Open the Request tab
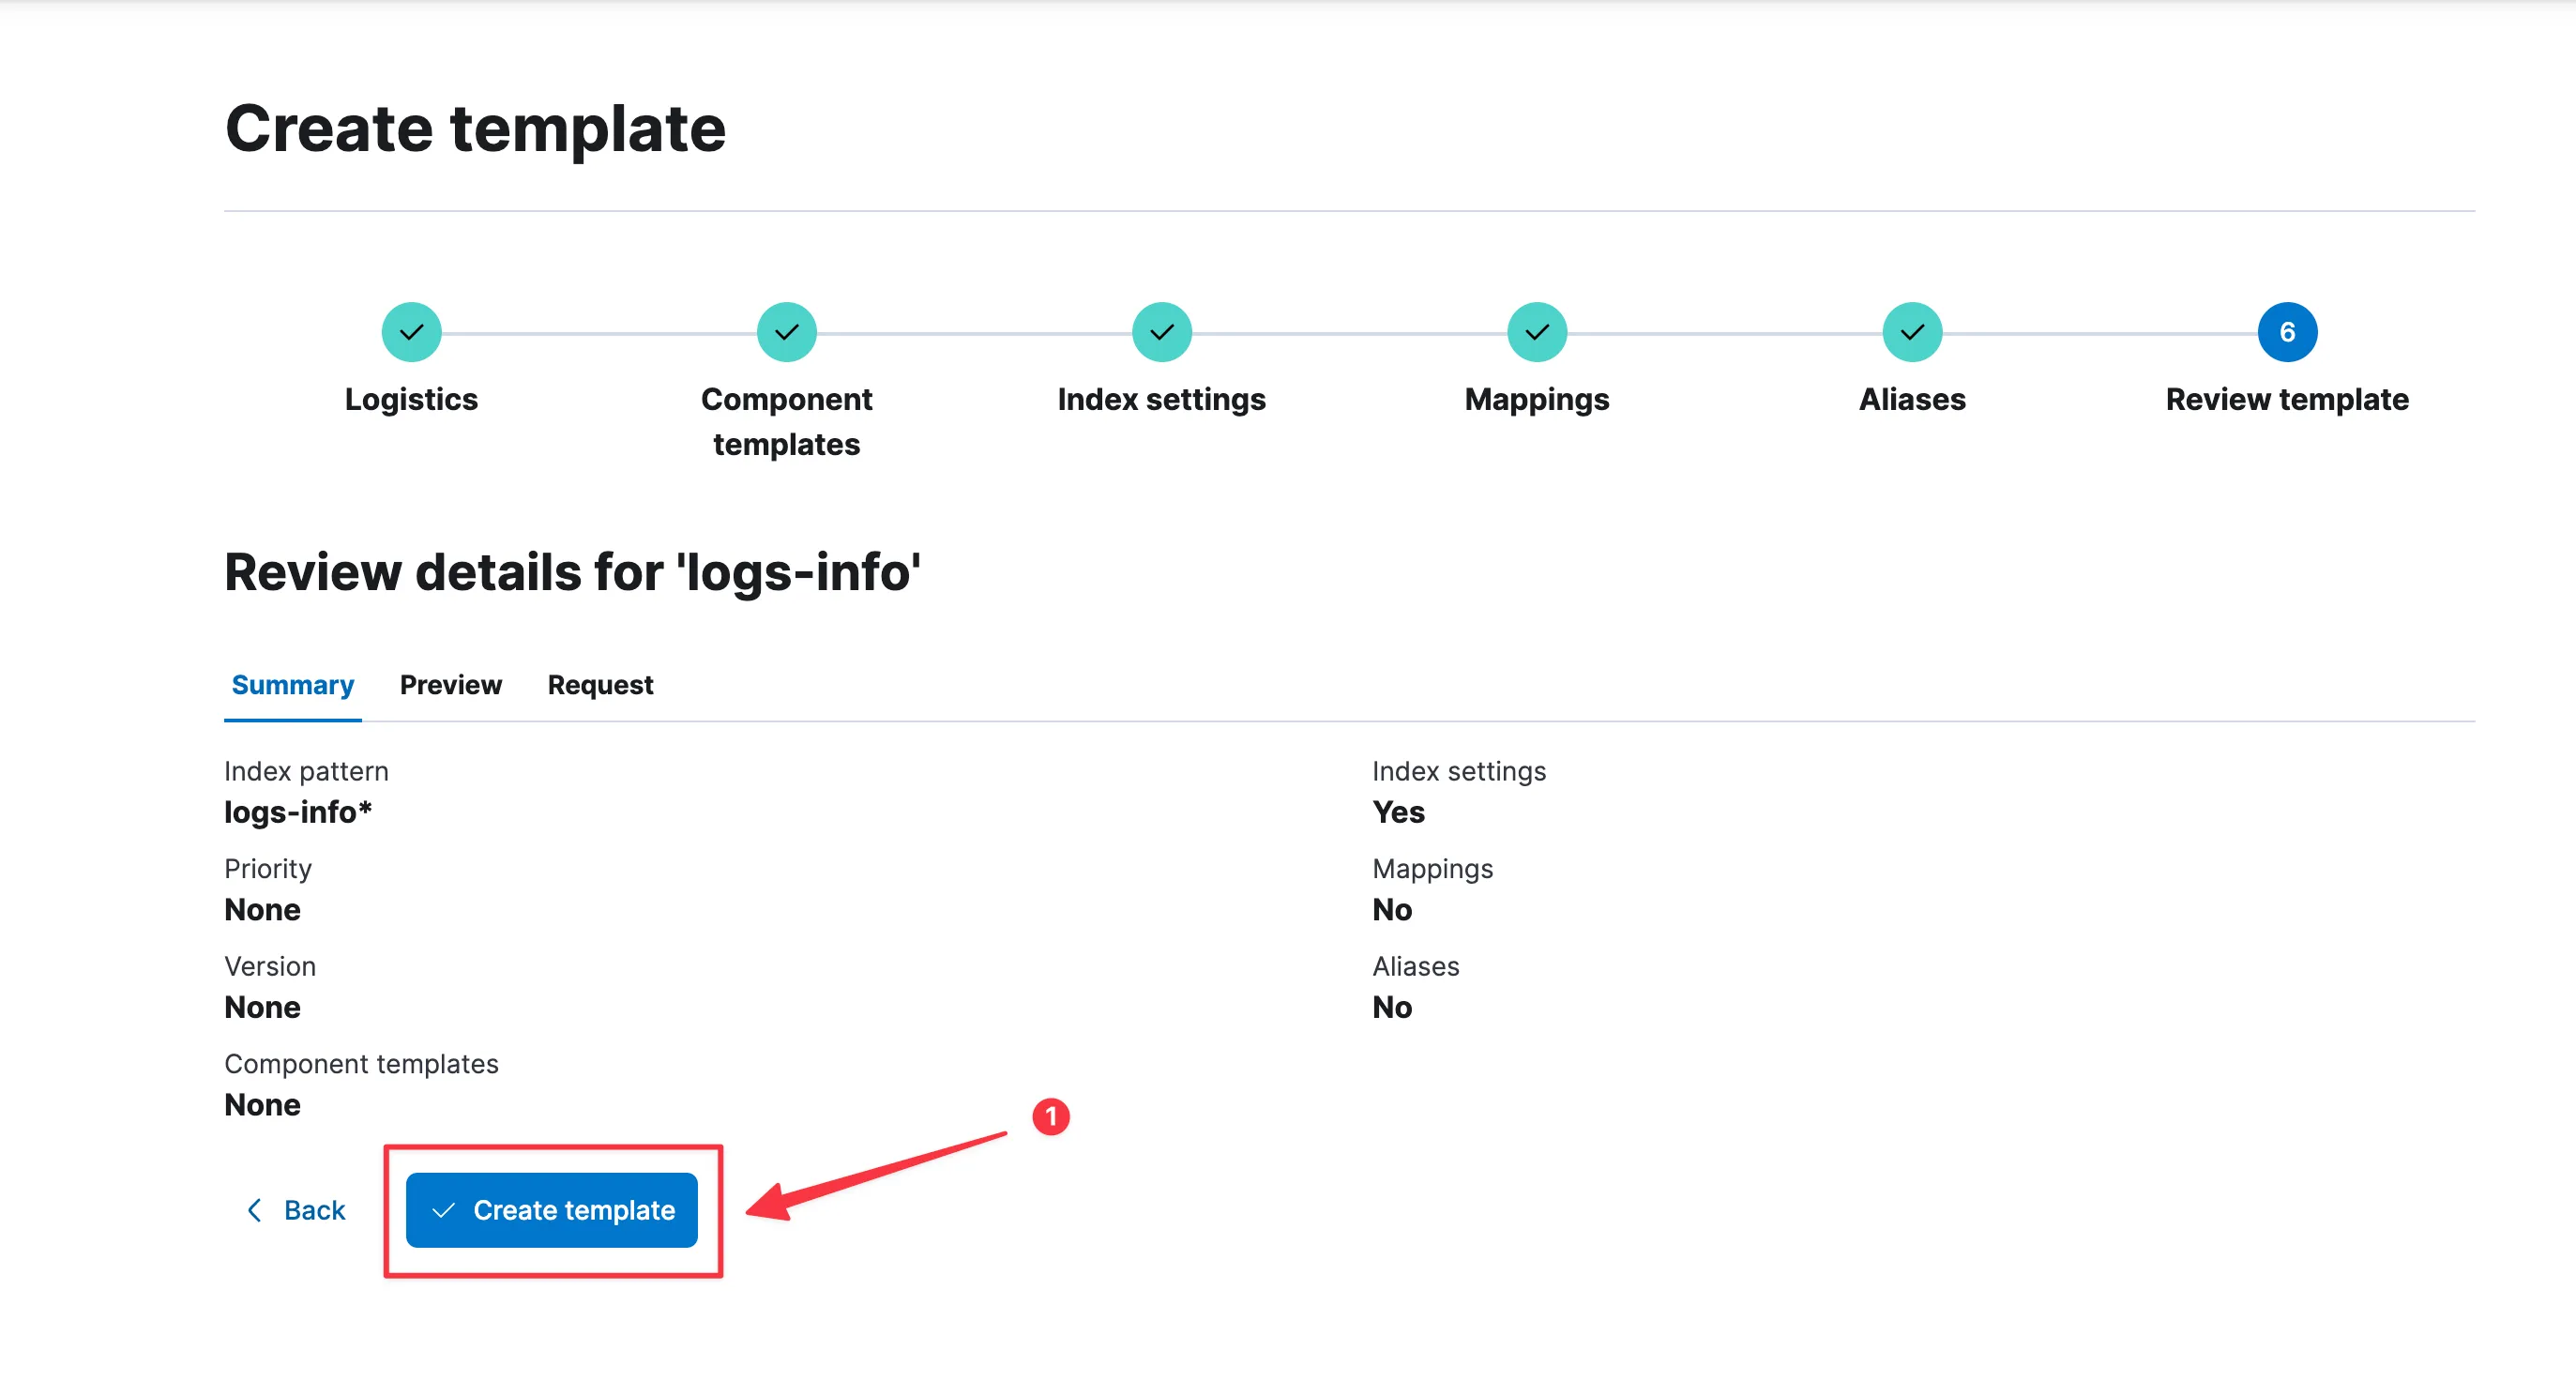The height and width of the screenshot is (1396, 2576). (x=600, y=685)
